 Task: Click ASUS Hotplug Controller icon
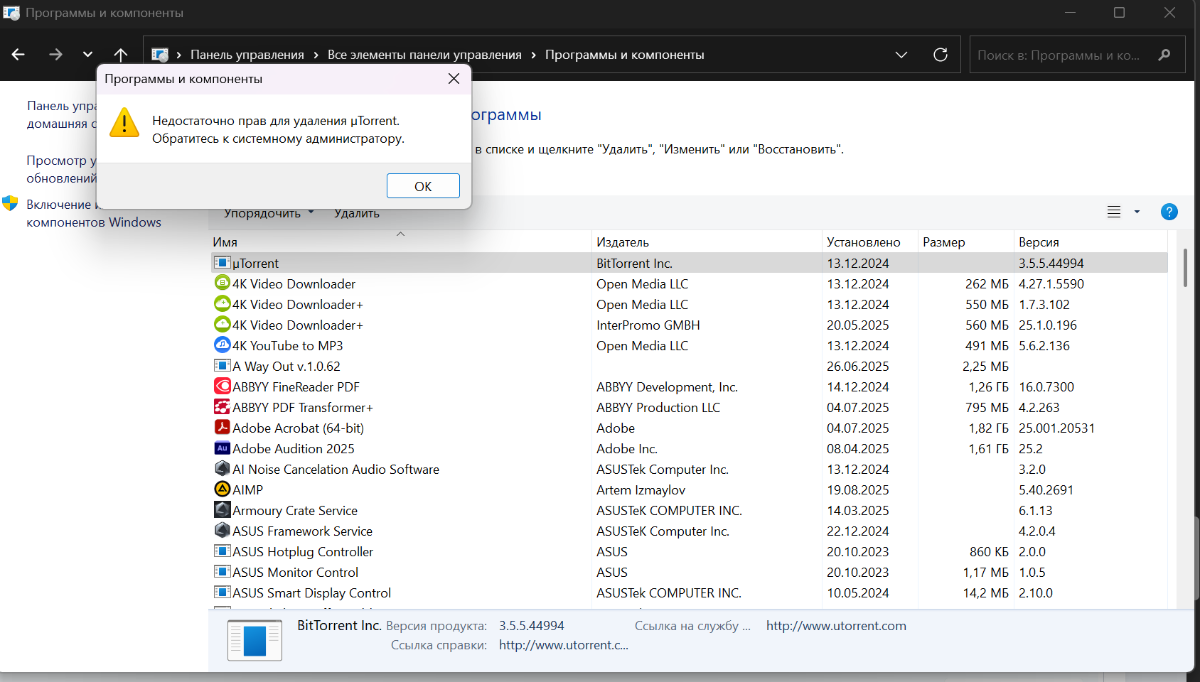click(222, 552)
